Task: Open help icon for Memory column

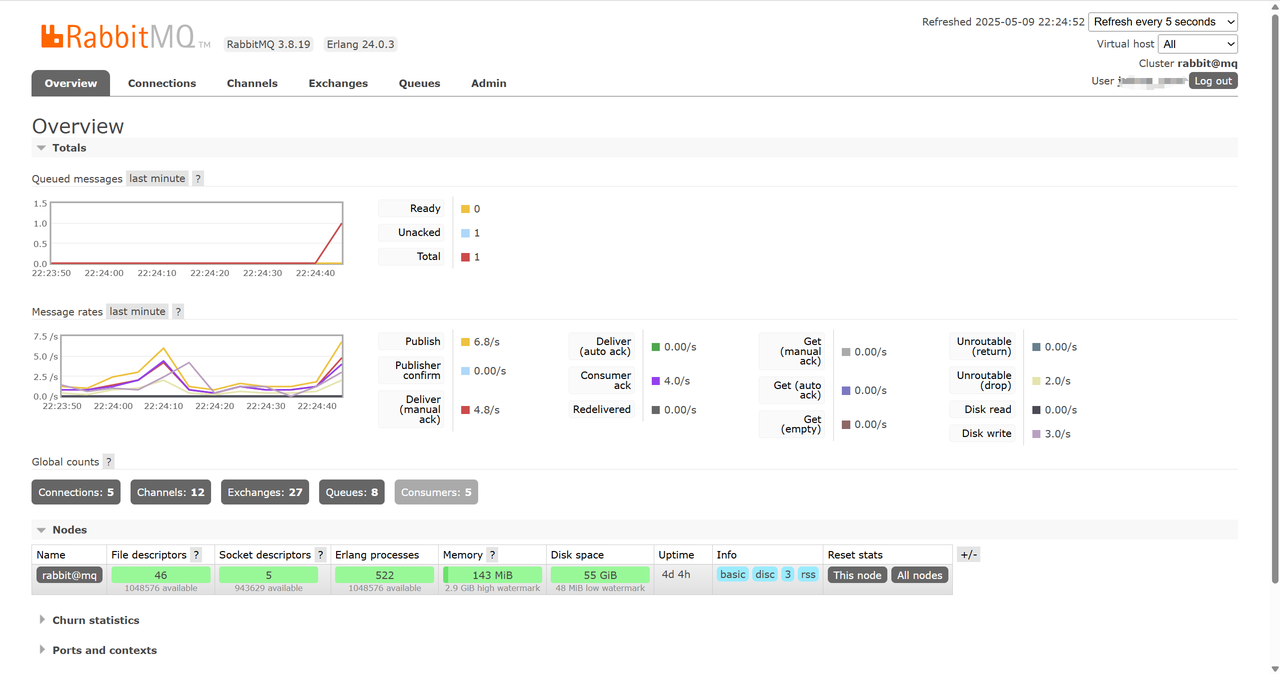Action: pos(492,554)
